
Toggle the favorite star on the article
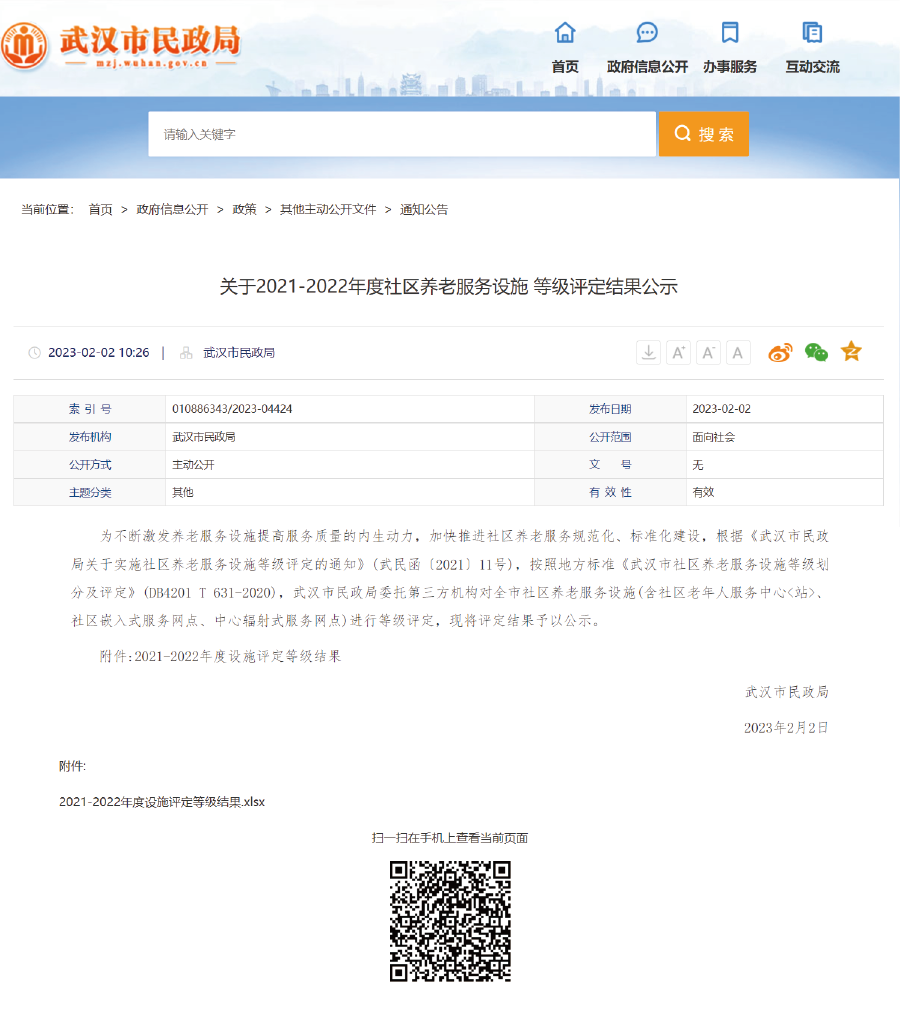pyautogui.click(x=851, y=352)
